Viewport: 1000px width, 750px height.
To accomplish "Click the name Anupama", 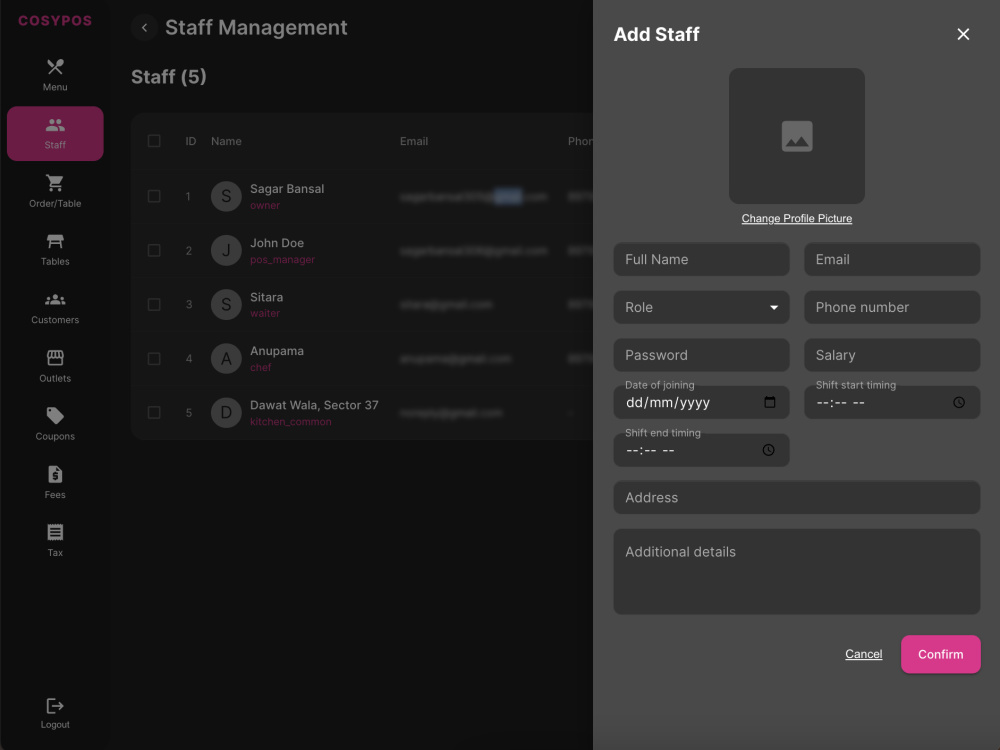I will [x=277, y=351].
